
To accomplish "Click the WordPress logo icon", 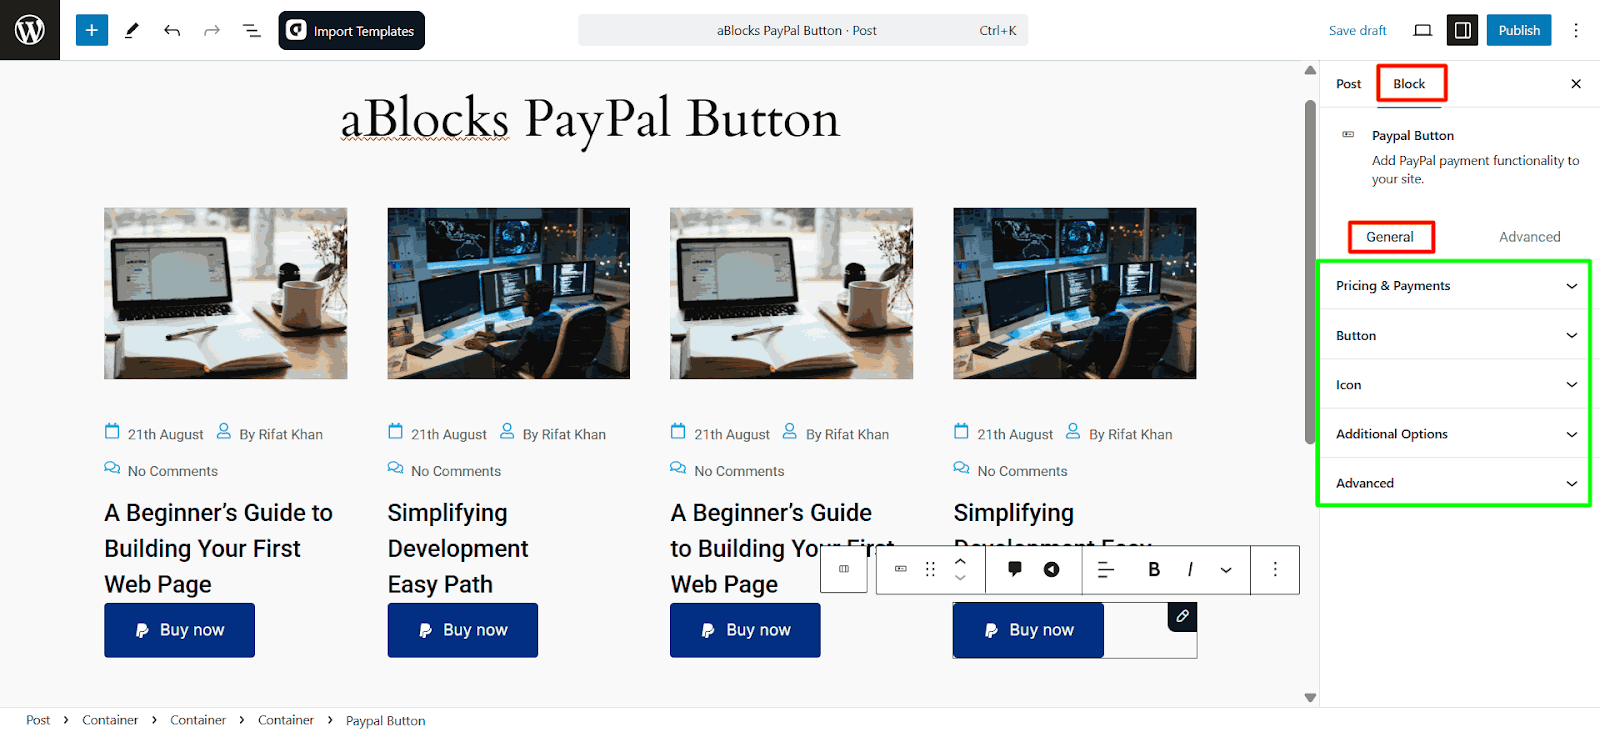I will pyautogui.click(x=30, y=30).
